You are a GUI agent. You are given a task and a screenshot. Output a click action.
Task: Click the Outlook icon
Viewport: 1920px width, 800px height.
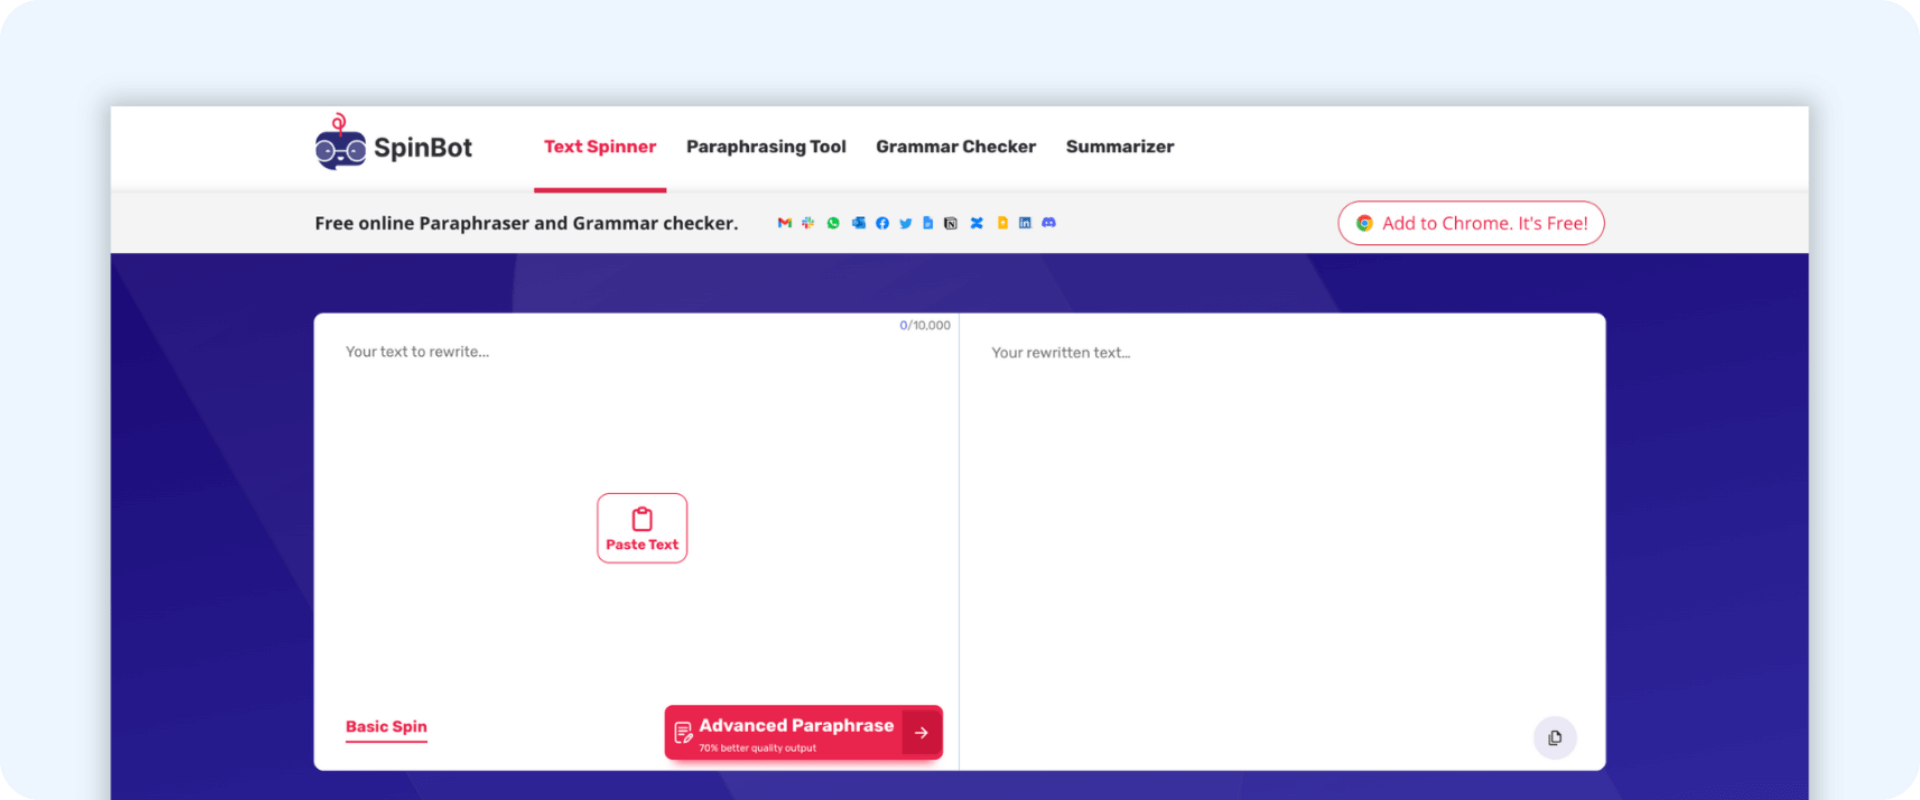coord(858,223)
